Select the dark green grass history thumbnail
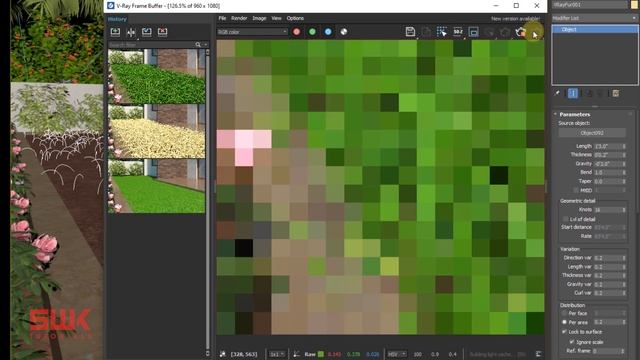The height and width of the screenshot is (360, 640). pyautogui.click(x=156, y=76)
